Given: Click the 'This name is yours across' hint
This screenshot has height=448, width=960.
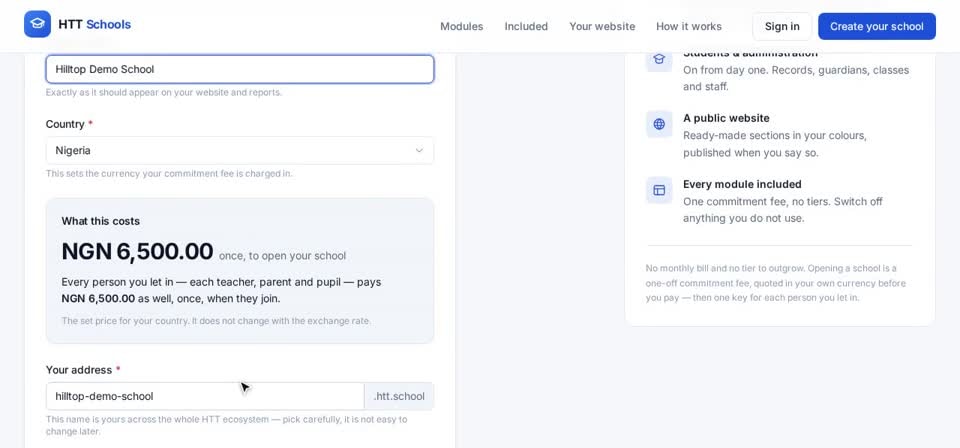Looking at the screenshot, I should tap(227, 425).
